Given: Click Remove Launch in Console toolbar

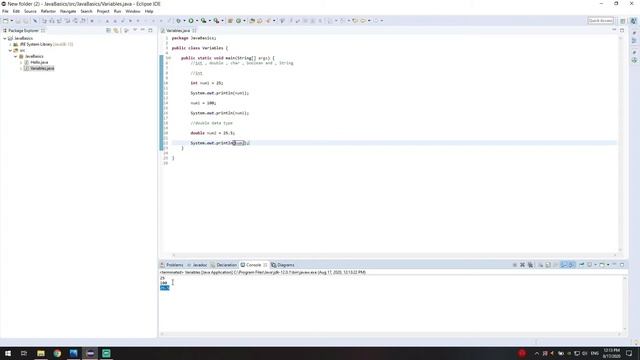Looking at the screenshot, I should tap(522, 265).
